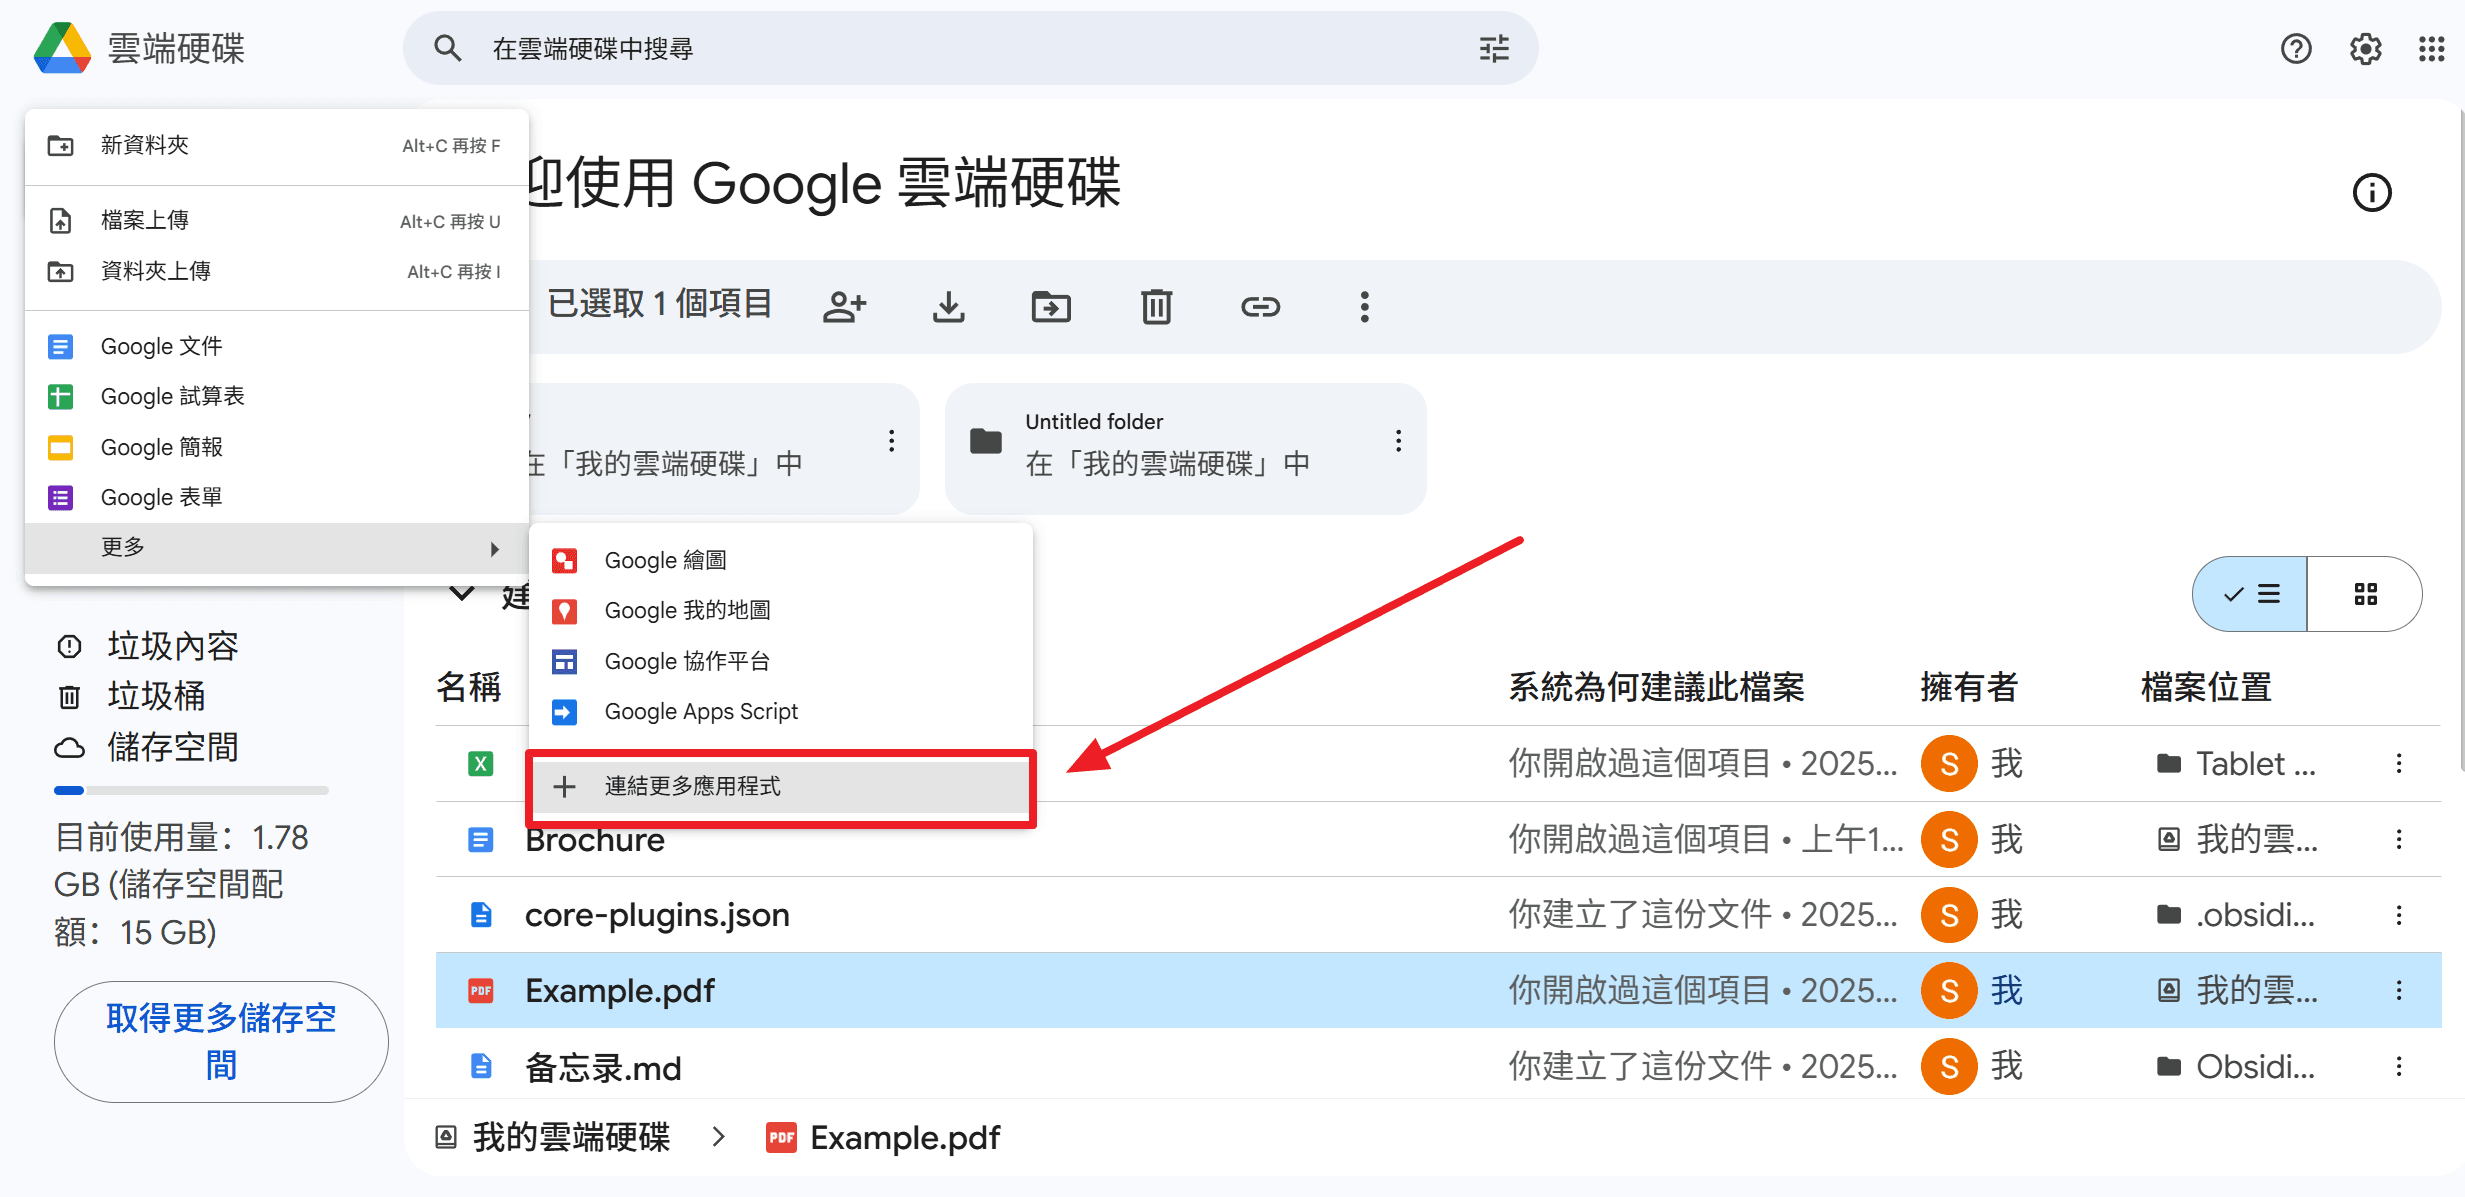Open the settings gear
This screenshot has width=2465, height=1197.
2365,48
